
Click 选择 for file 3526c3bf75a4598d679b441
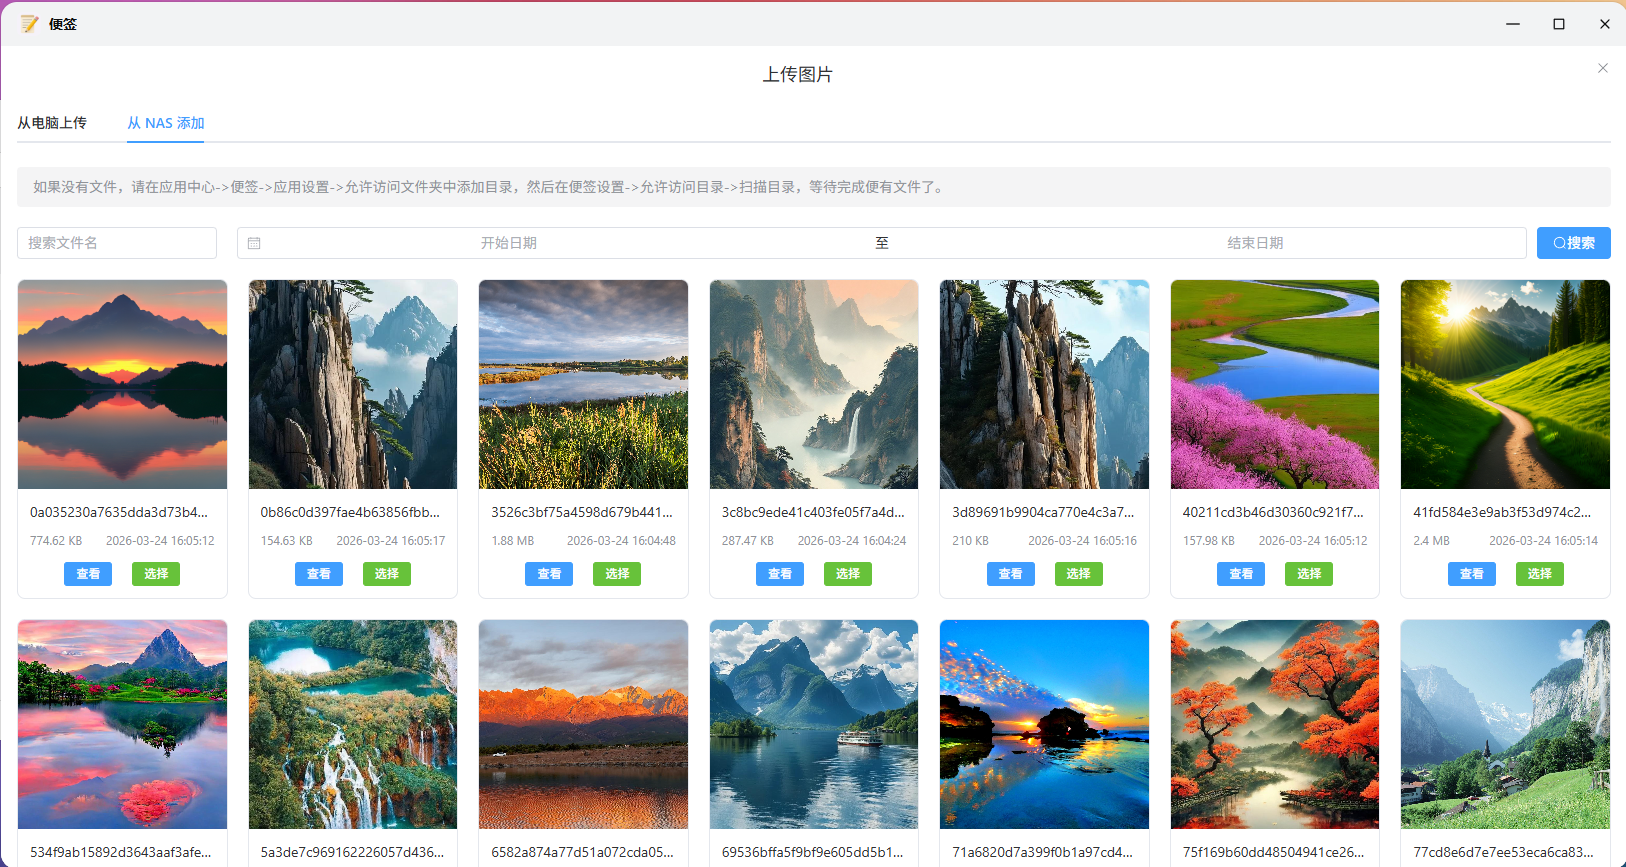617,574
